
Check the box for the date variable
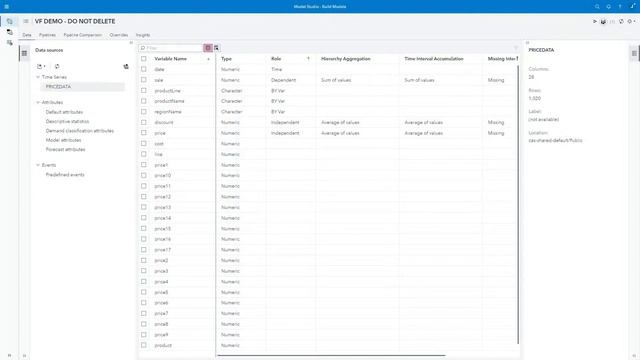click(144, 69)
